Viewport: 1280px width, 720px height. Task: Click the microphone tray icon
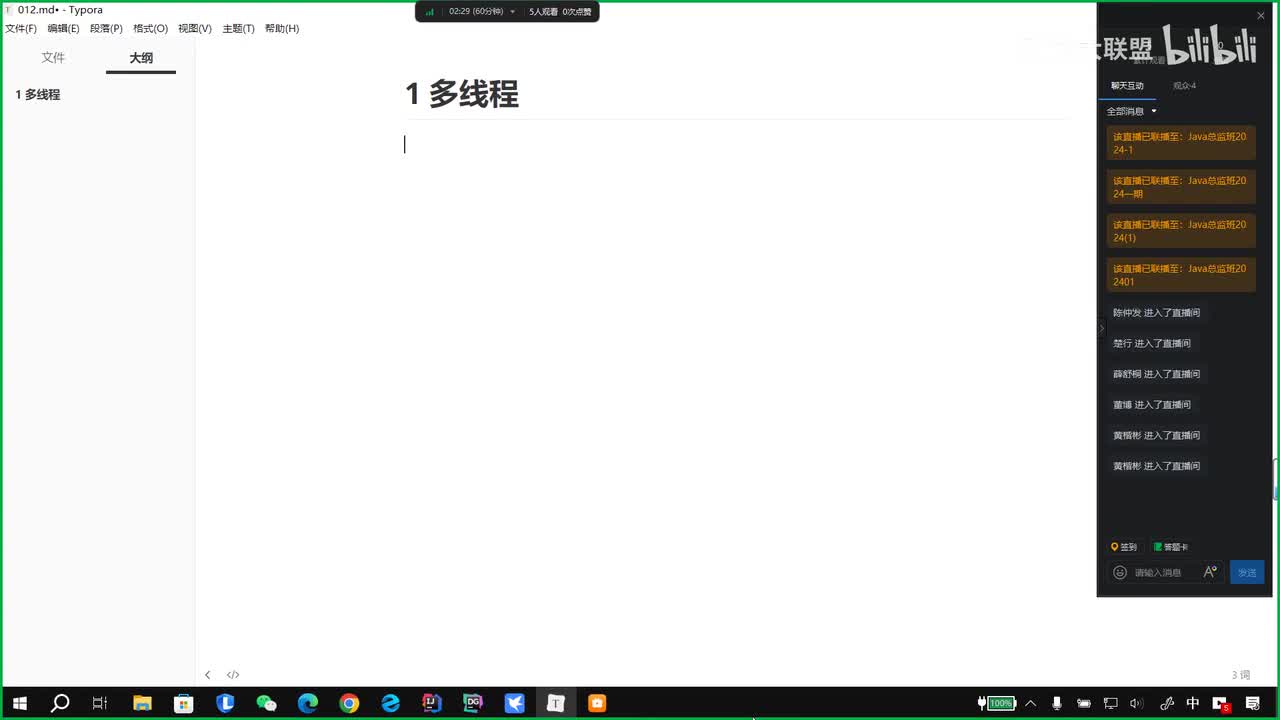(1057, 703)
